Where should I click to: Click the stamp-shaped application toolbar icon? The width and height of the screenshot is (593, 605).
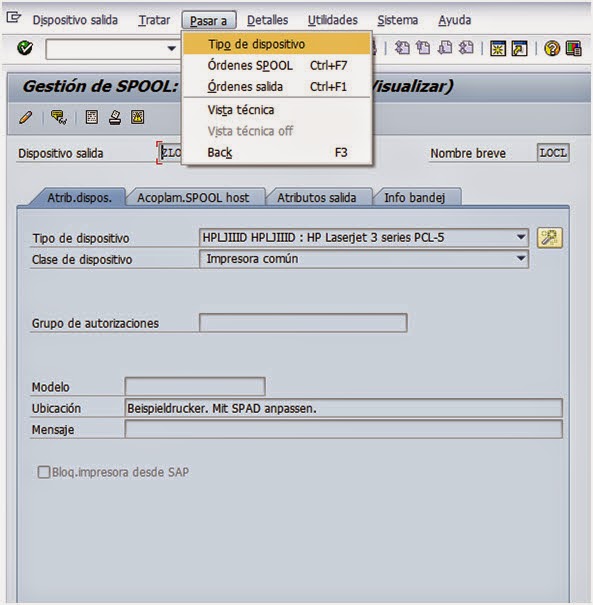[x=115, y=117]
